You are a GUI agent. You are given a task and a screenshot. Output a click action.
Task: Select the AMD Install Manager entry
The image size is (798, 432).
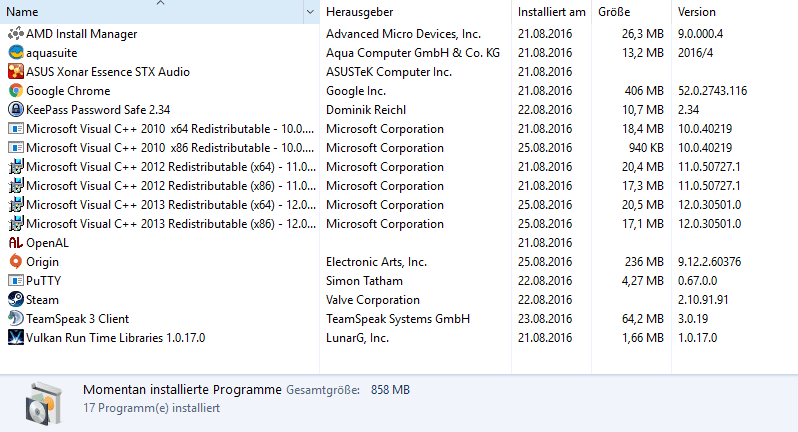[x=81, y=34]
